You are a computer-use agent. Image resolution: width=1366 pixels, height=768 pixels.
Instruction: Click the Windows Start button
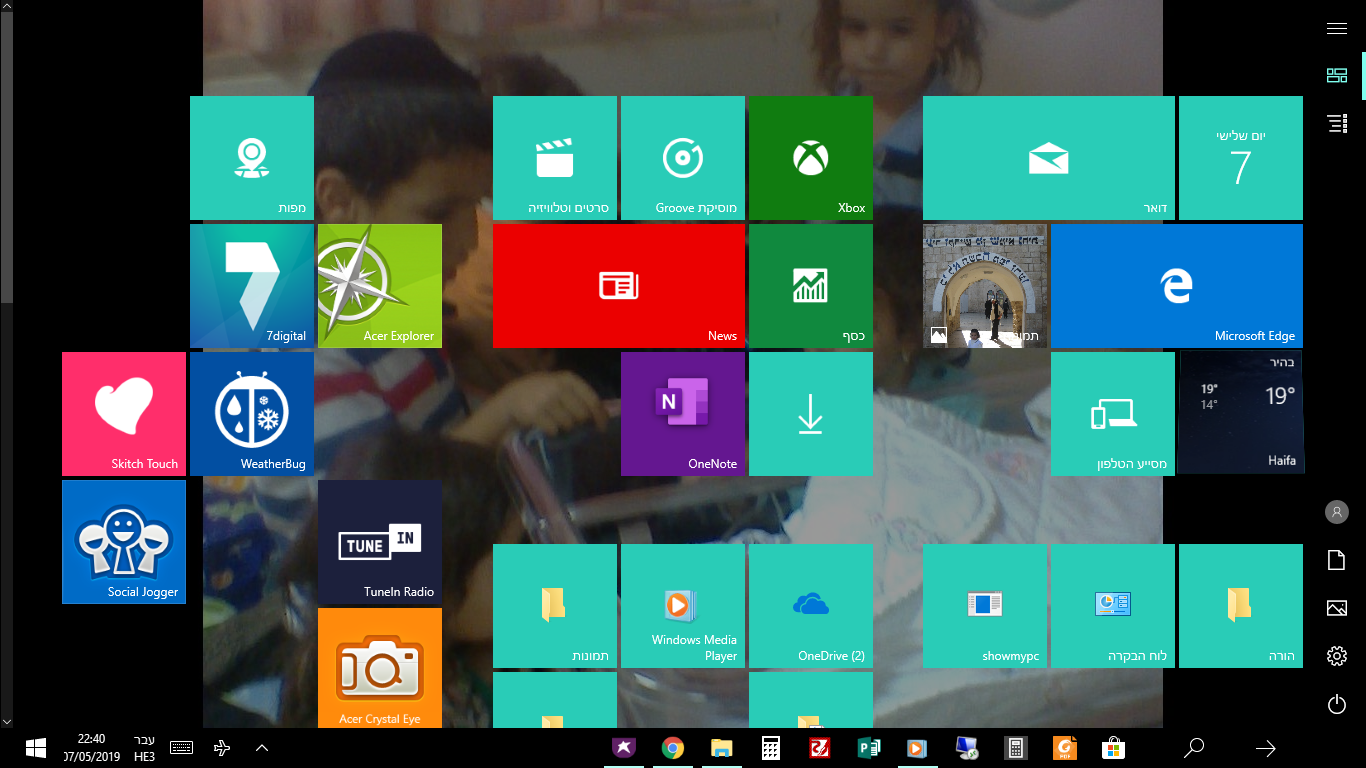pos(36,748)
